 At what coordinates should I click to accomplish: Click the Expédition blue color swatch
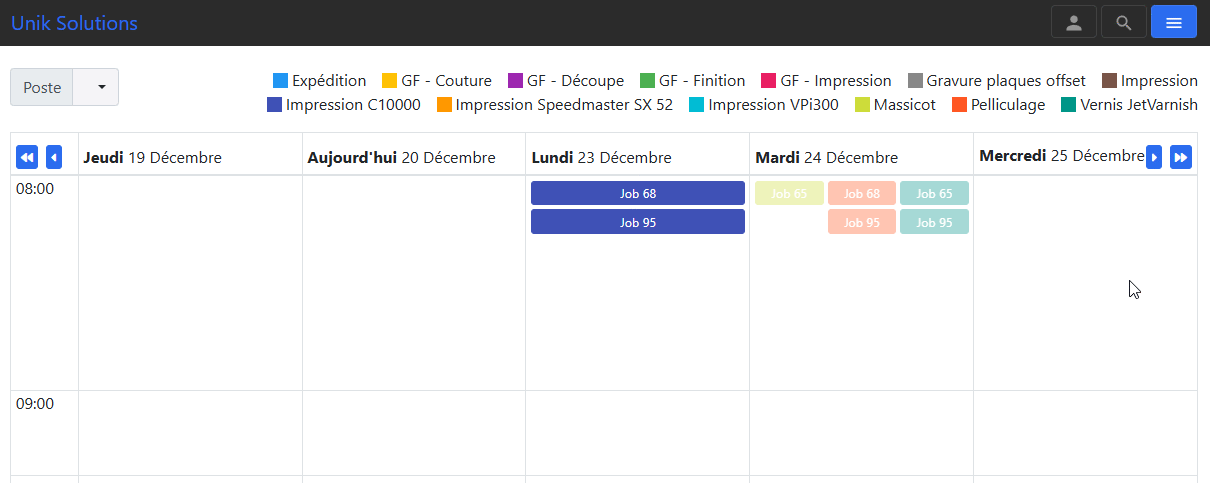[280, 81]
